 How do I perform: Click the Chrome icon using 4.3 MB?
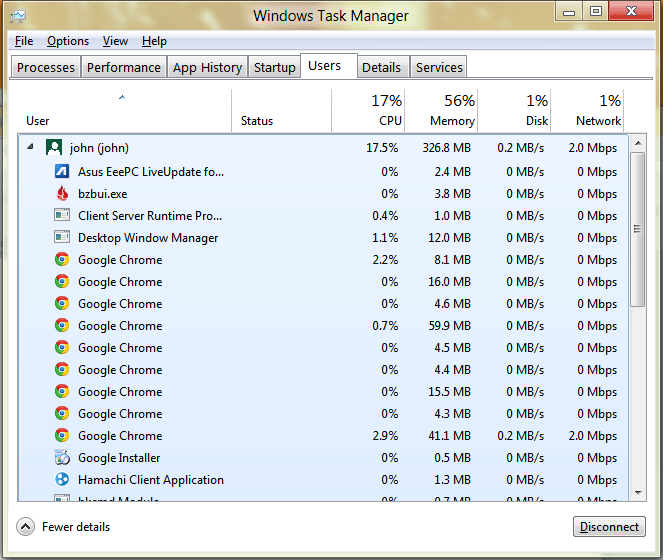pos(62,413)
